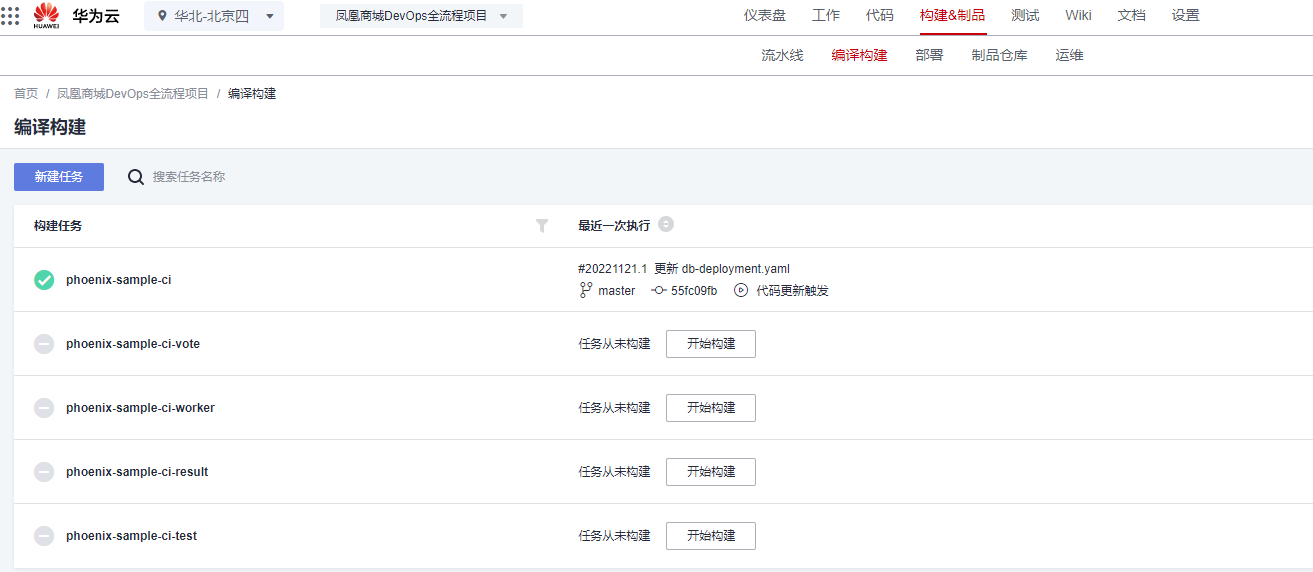Click the status icon of phoenix-sample-ci-vote
The height and width of the screenshot is (572, 1313).
pos(44,344)
